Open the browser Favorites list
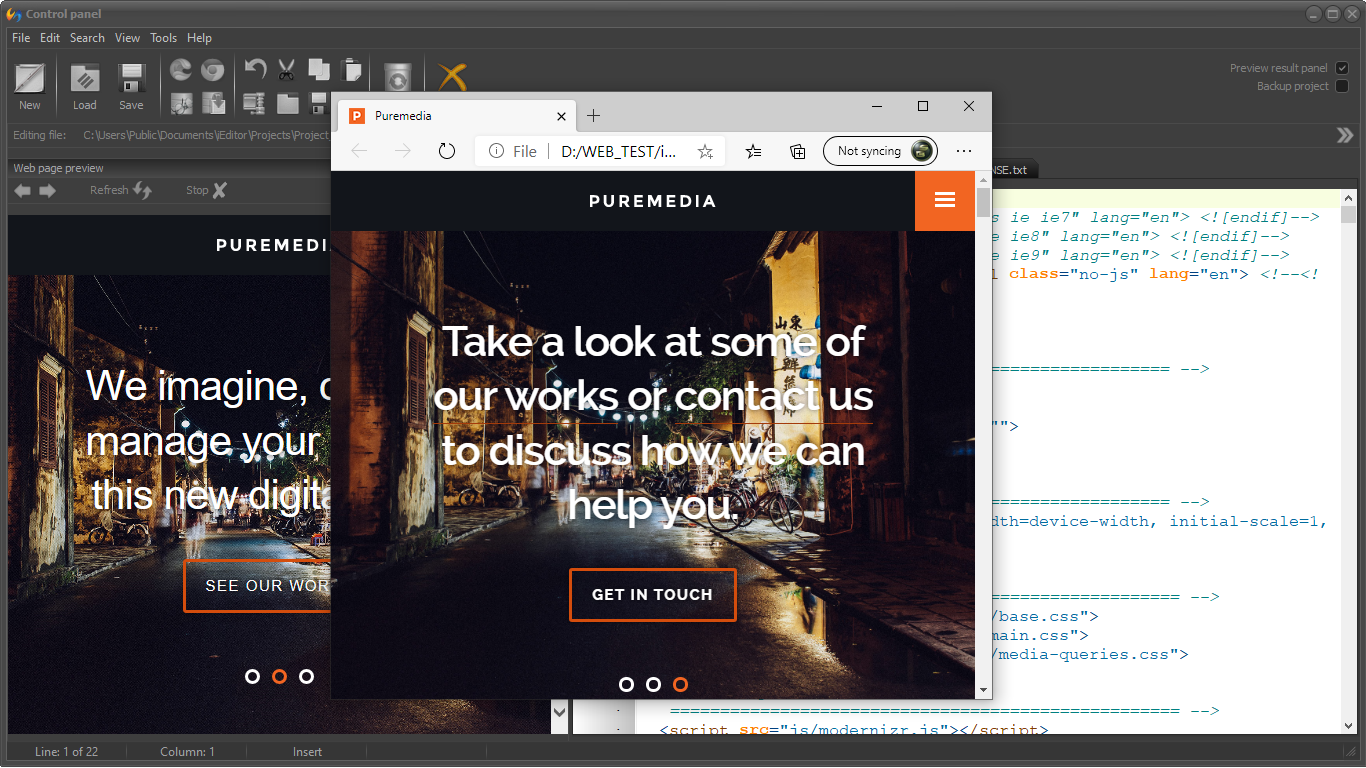This screenshot has width=1366, height=768. [754, 151]
